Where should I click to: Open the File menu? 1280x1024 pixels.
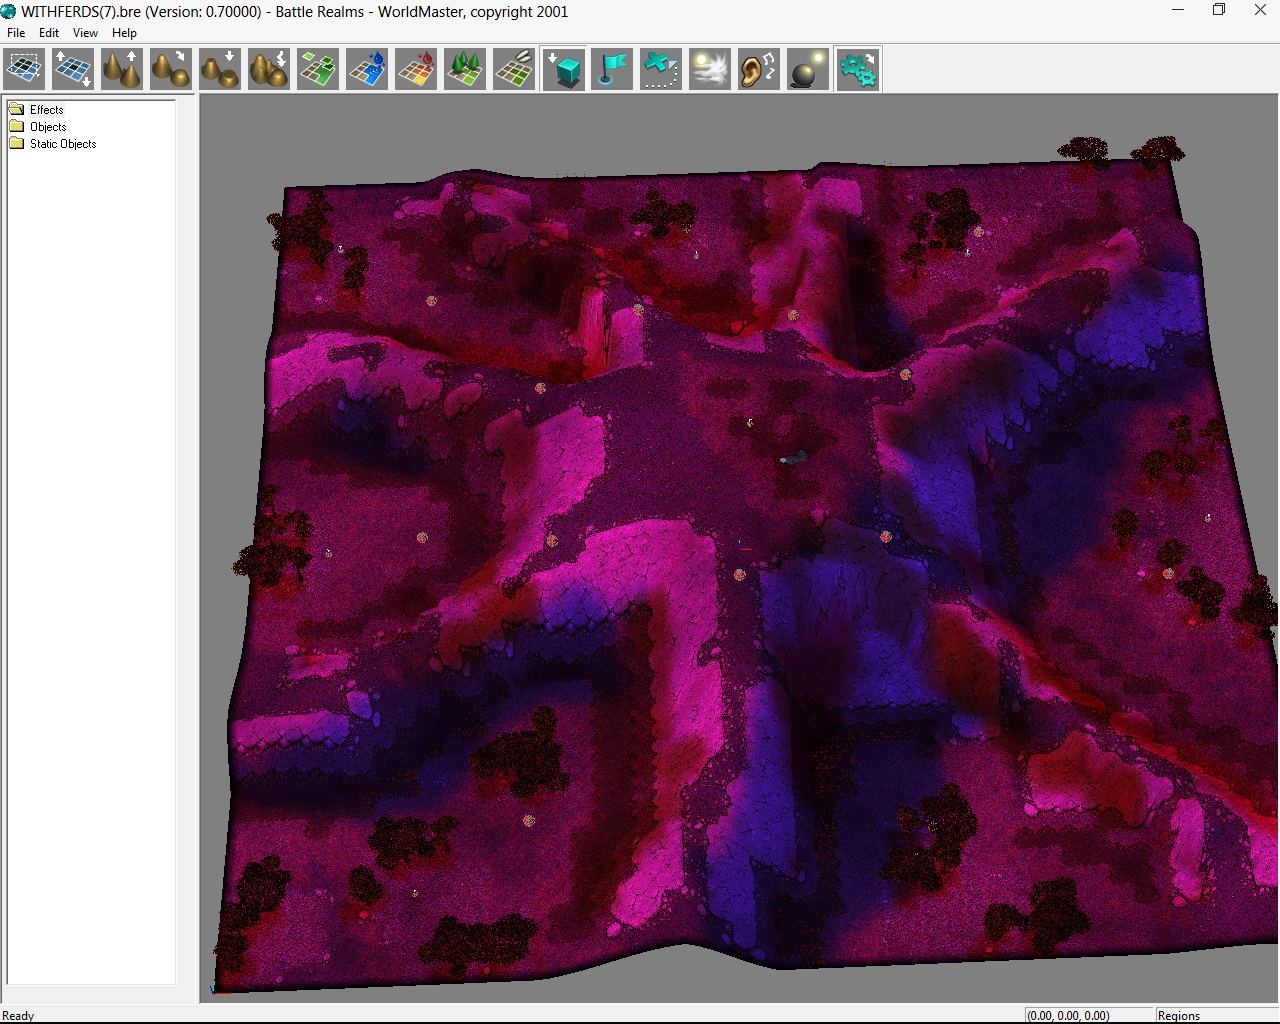[16, 33]
